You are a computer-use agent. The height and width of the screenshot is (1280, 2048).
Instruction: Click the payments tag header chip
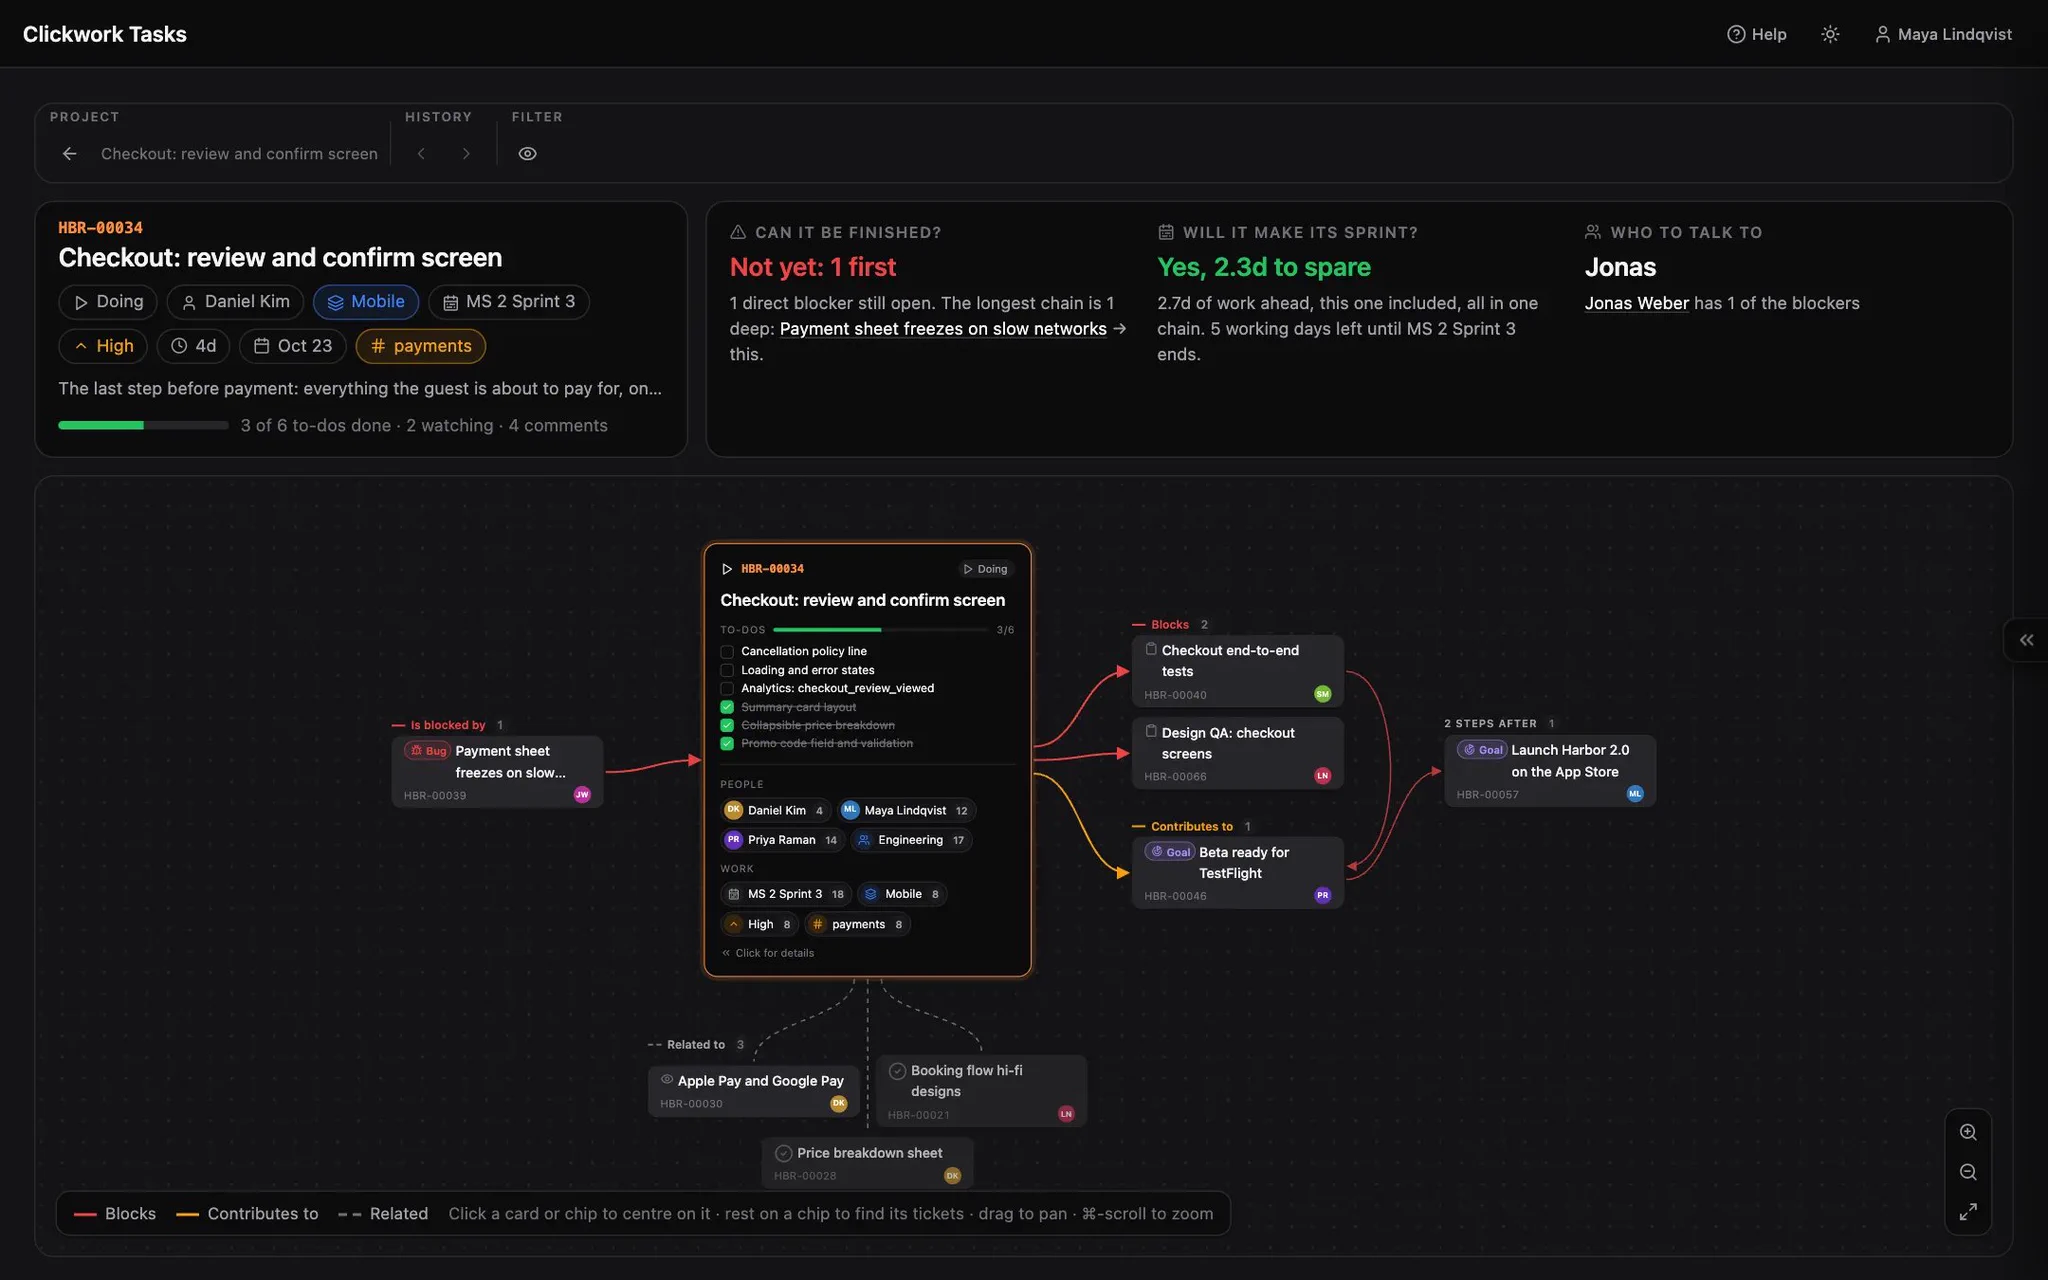pos(421,346)
